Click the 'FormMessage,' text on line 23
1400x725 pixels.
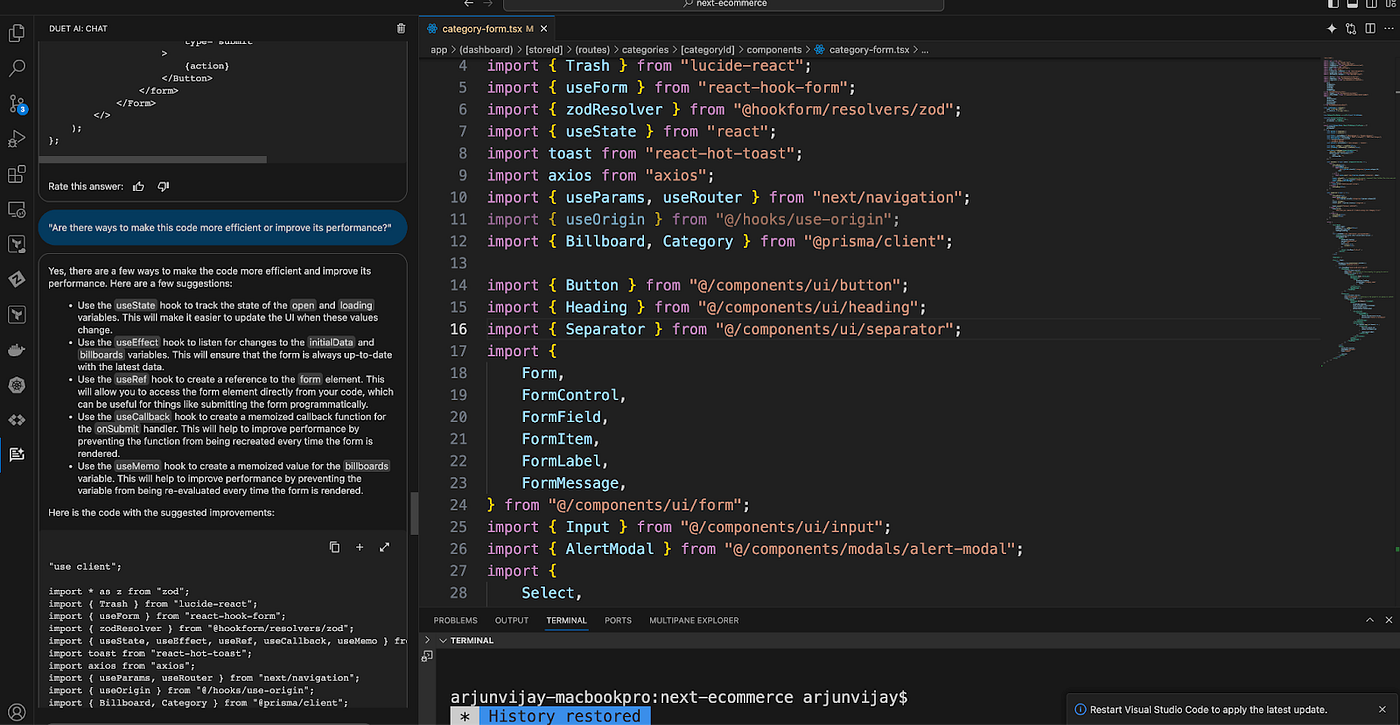[x=574, y=483]
